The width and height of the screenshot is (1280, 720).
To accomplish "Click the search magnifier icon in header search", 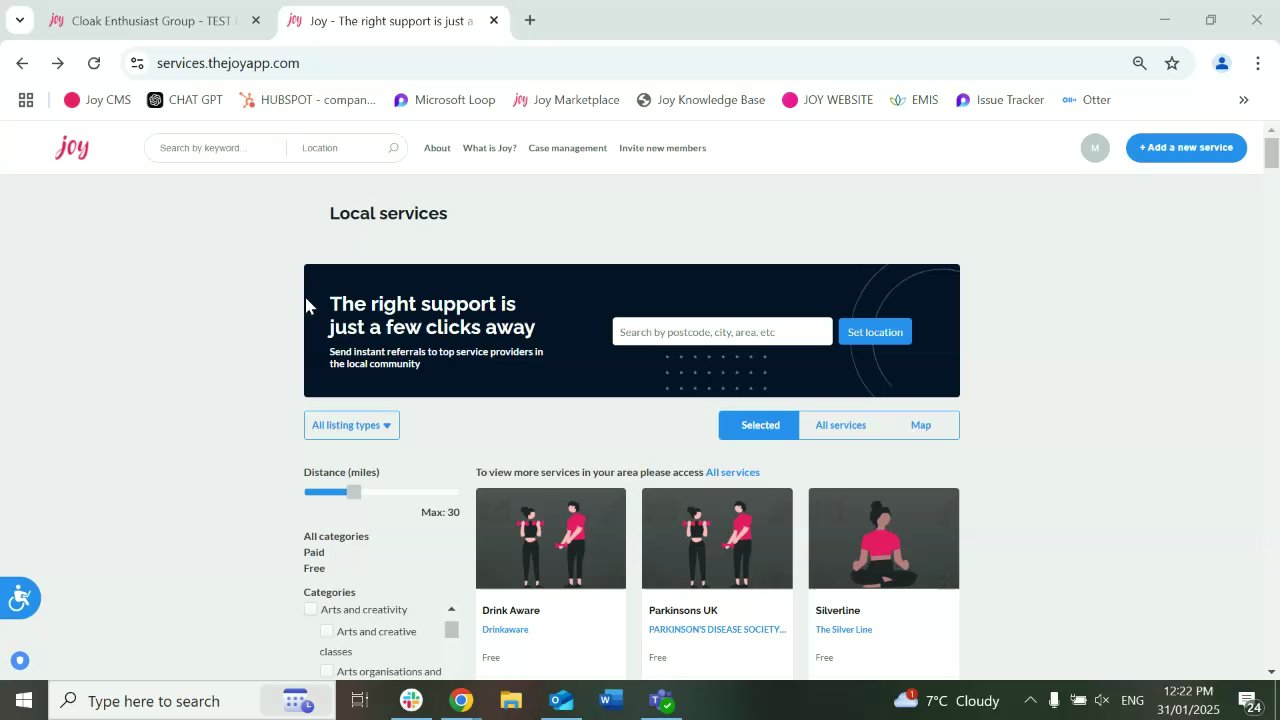I will 394,148.
